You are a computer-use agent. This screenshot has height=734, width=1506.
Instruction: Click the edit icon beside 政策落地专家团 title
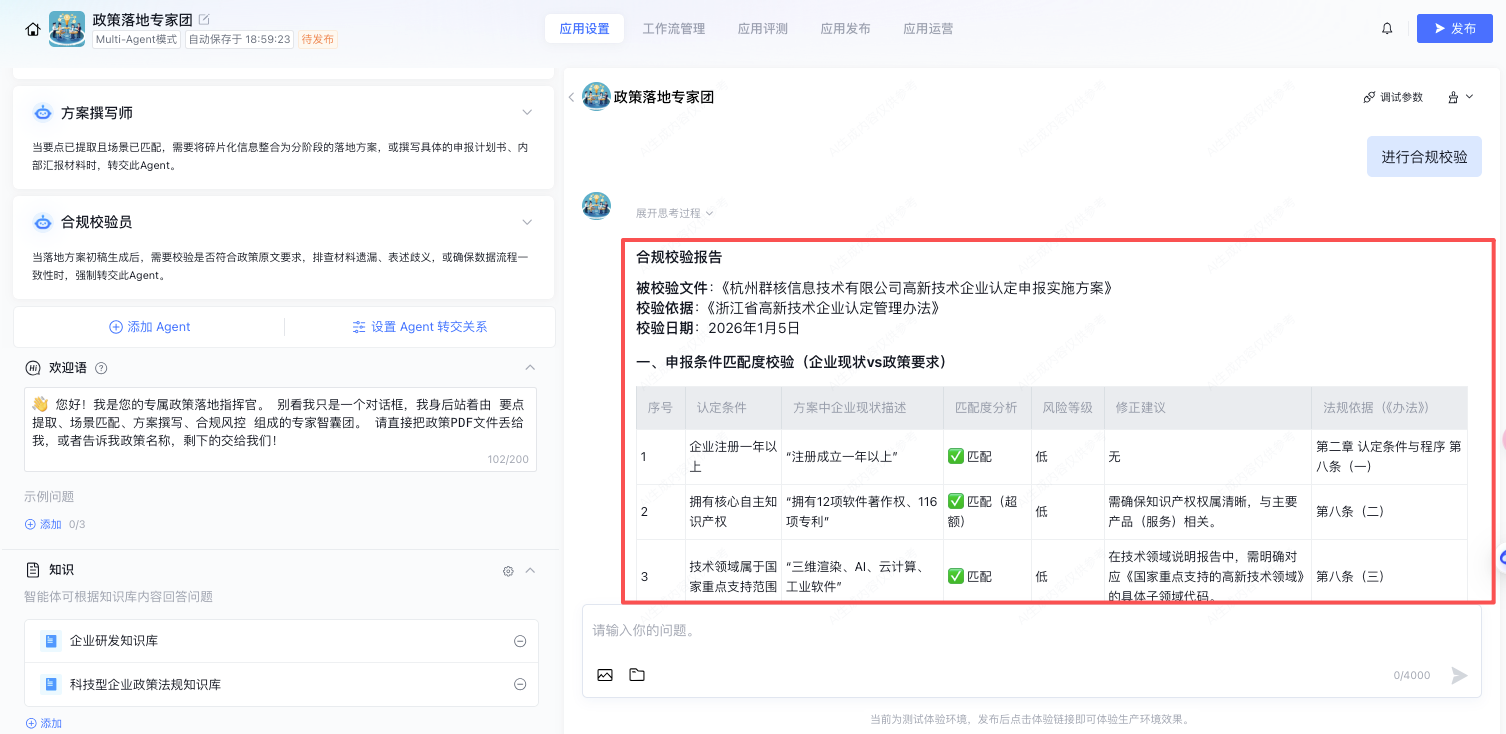pyautogui.click(x=205, y=19)
